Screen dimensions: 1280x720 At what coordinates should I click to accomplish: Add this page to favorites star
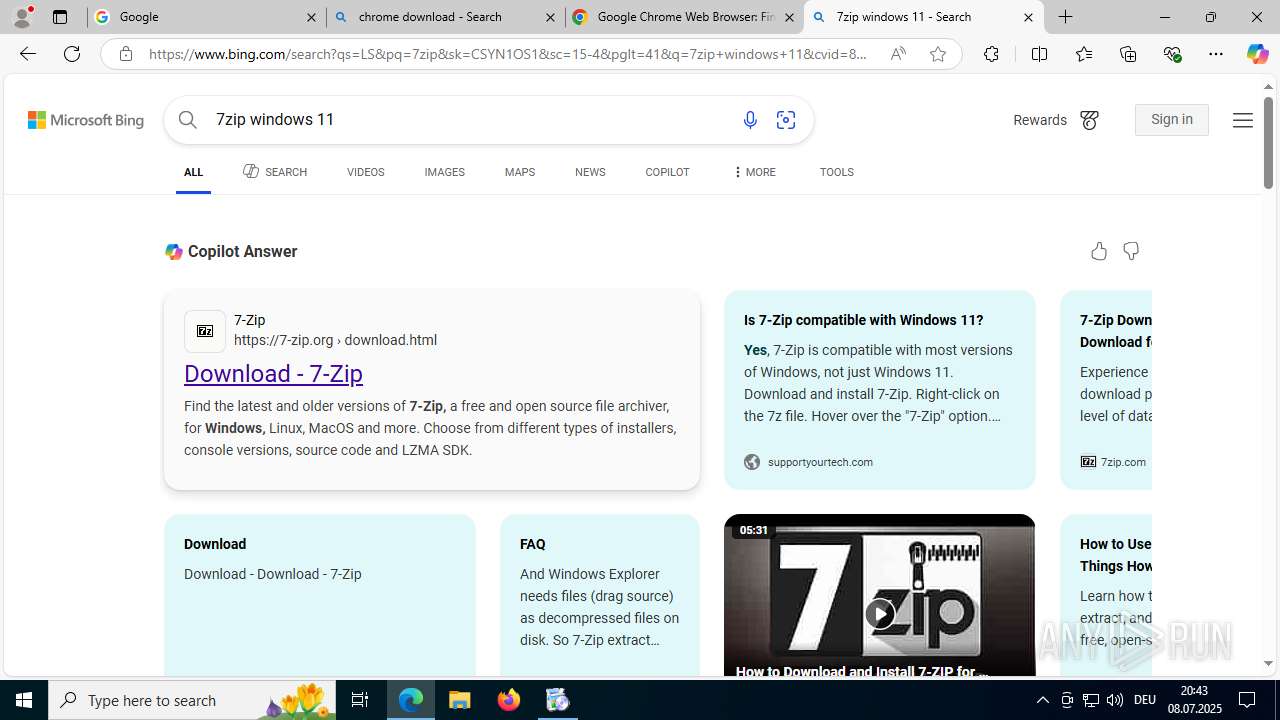tap(938, 54)
